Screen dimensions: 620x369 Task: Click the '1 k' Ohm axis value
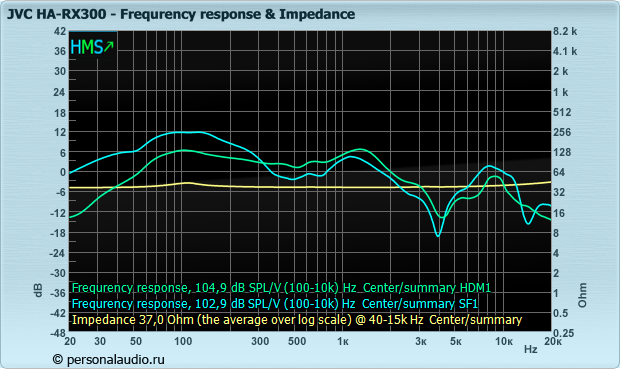[x=561, y=92]
